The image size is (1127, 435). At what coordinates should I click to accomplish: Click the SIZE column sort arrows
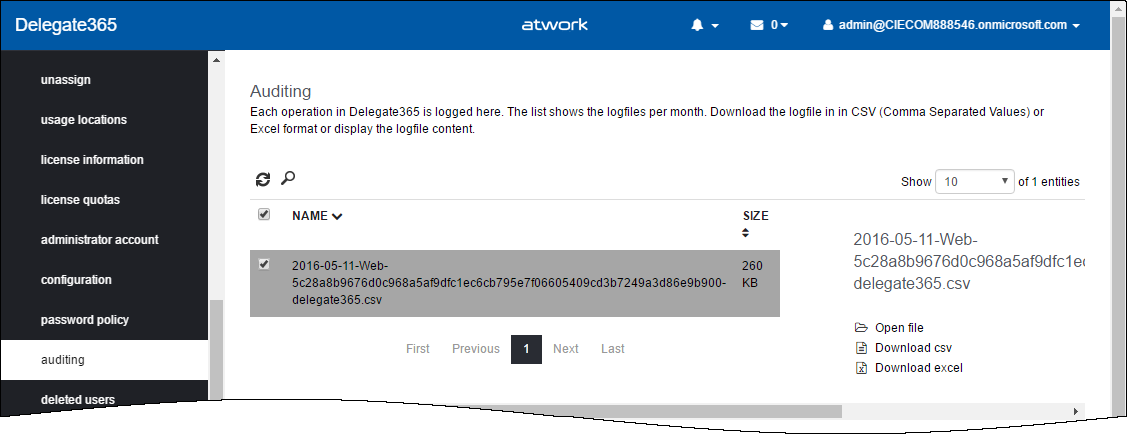click(746, 232)
